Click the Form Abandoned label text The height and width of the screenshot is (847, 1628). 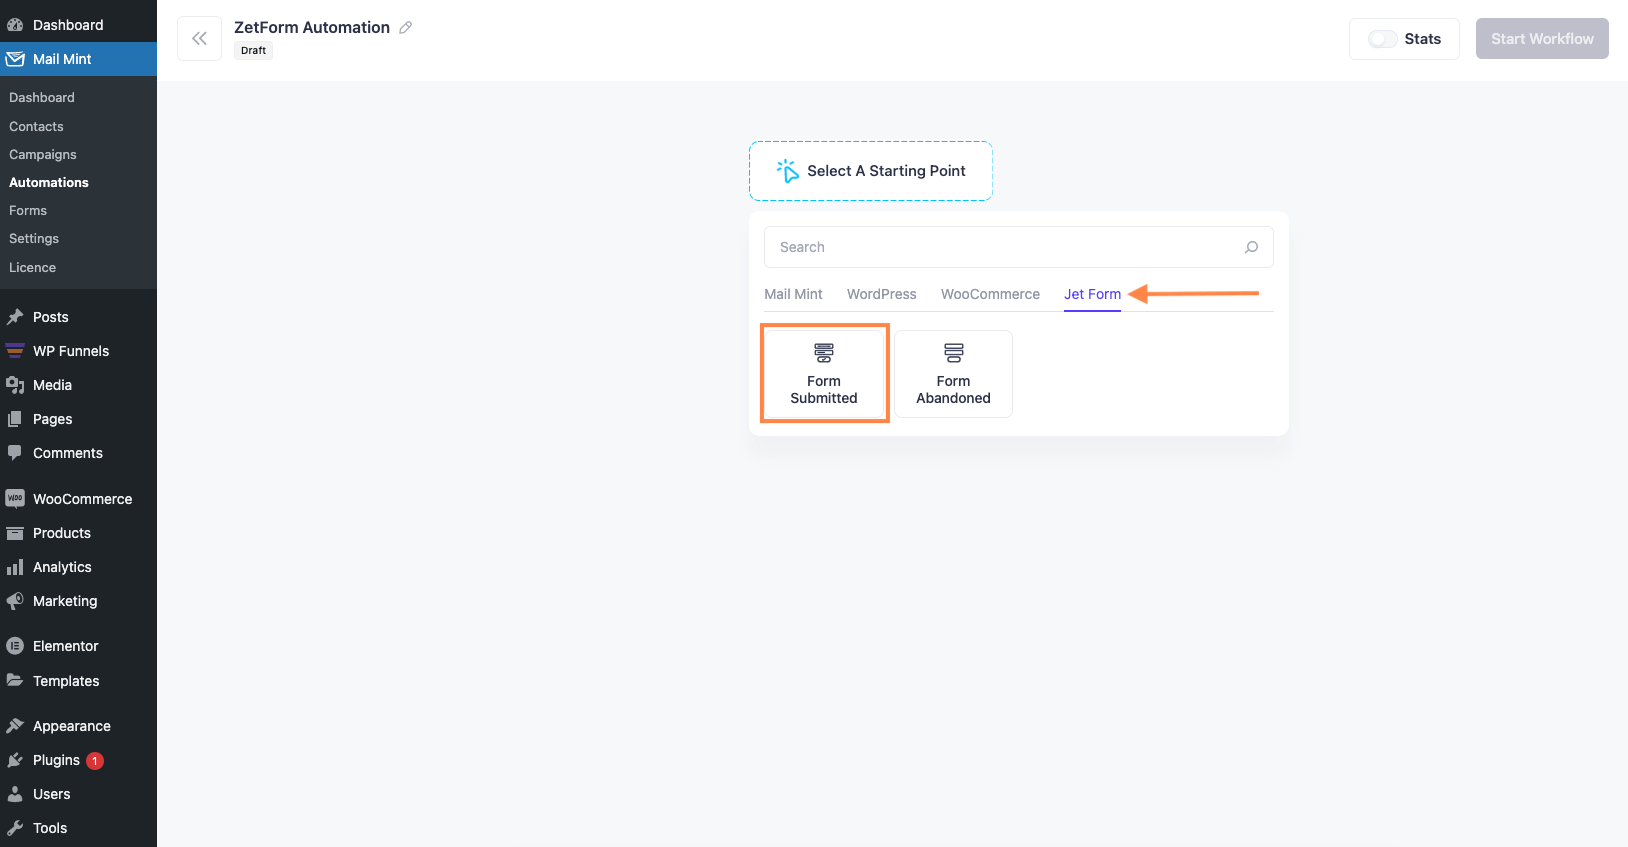954,389
